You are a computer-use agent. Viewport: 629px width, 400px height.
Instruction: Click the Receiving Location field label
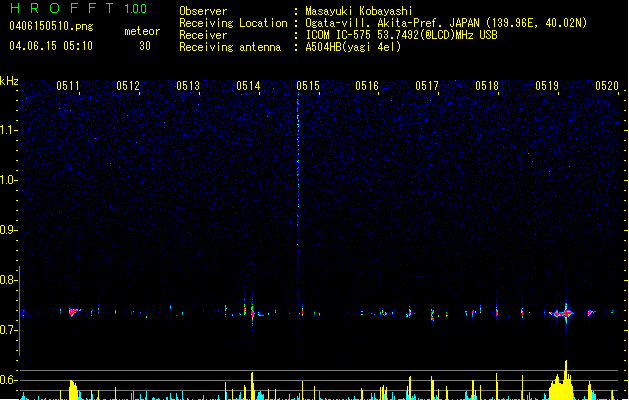coord(233,23)
